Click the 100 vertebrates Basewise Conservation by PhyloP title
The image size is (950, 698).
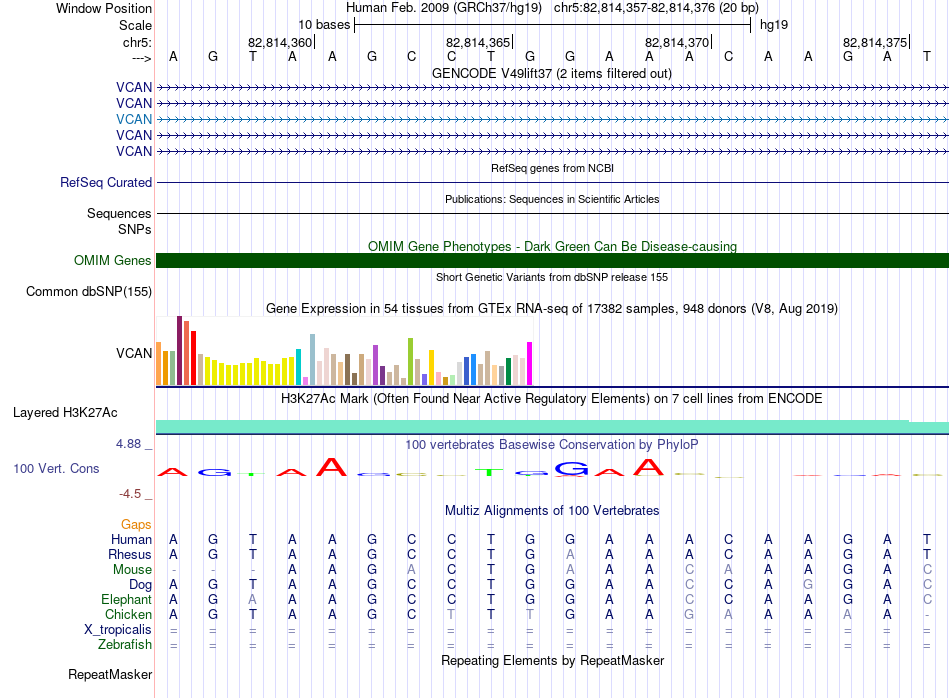(x=552, y=445)
